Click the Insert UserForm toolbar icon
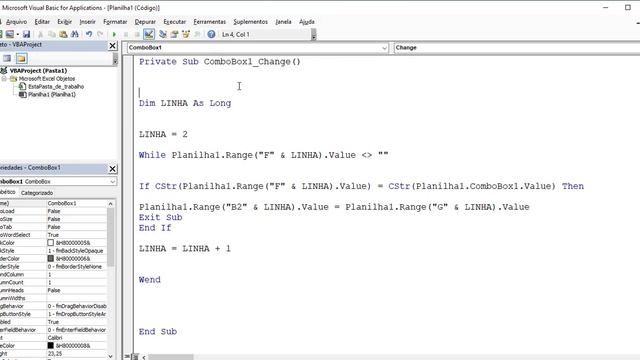Screen dimensions: 640x360 10,34
